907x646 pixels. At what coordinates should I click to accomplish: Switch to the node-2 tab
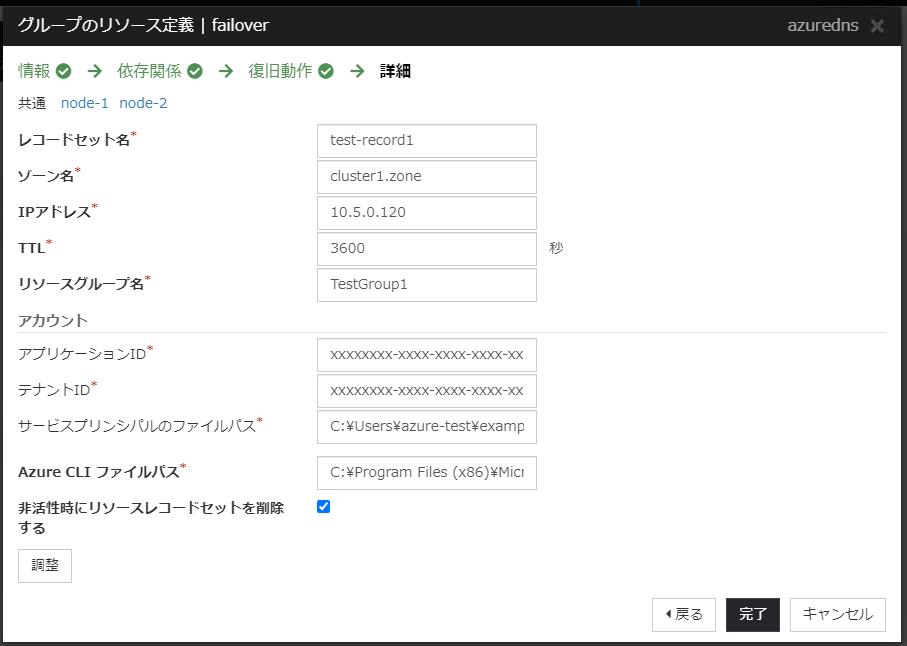[x=143, y=103]
